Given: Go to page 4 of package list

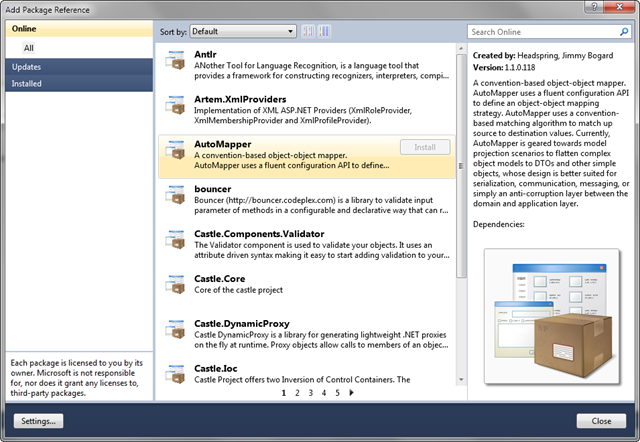Looking at the screenshot, I should (x=324, y=393).
